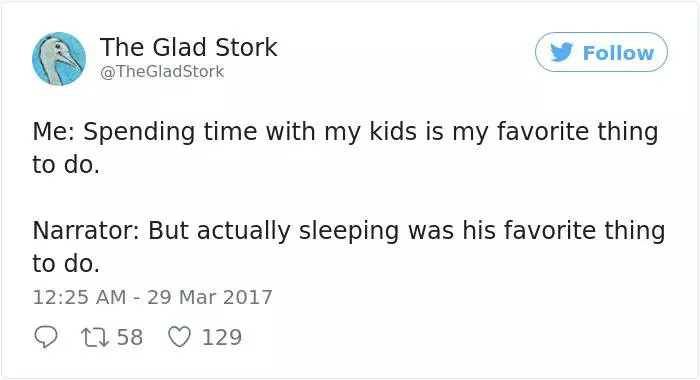
Task: Like the tweet with heart icon
Action: (179, 337)
